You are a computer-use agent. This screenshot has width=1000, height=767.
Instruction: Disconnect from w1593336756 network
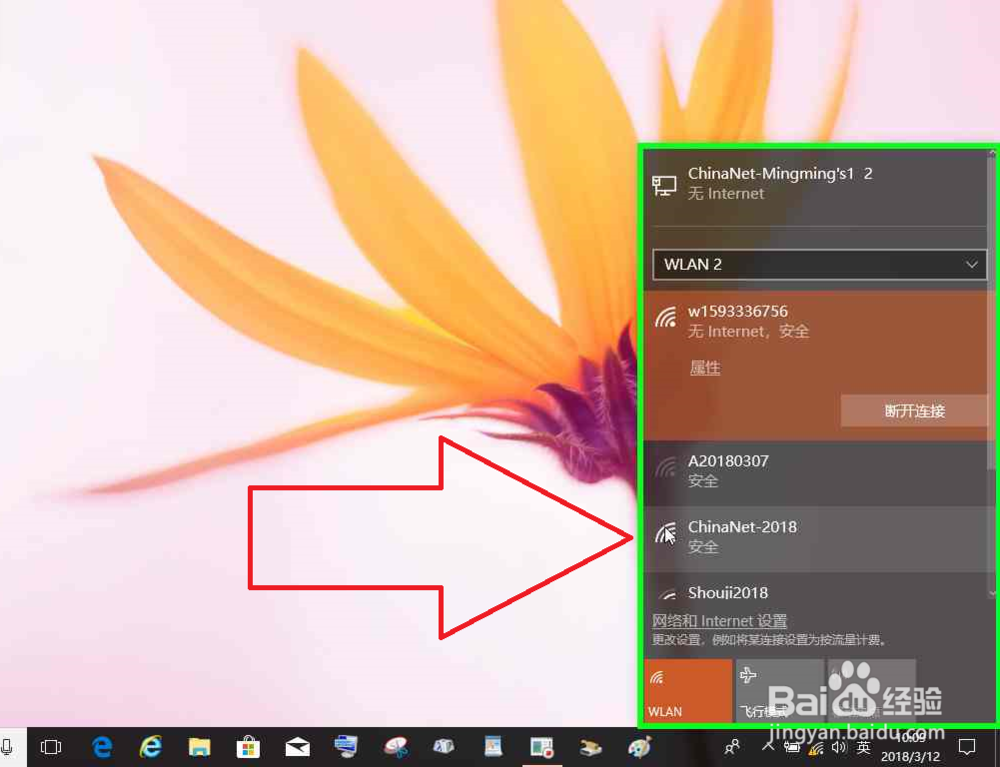(x=914, y=411)
